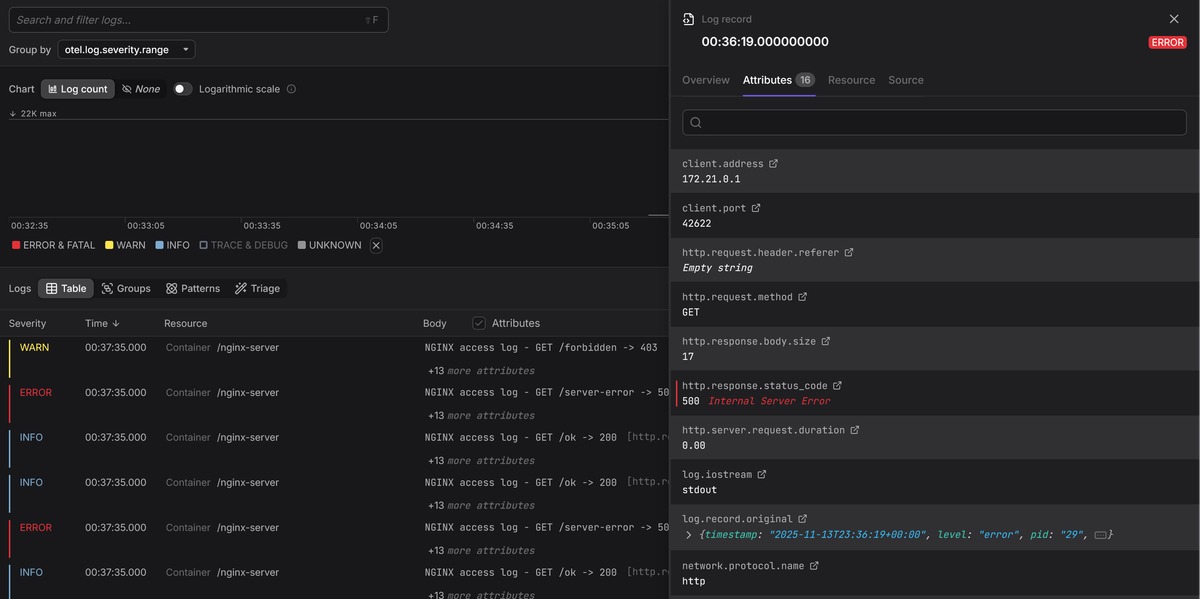
Task: Open link icon beside log.record.original
Action: 802,519
